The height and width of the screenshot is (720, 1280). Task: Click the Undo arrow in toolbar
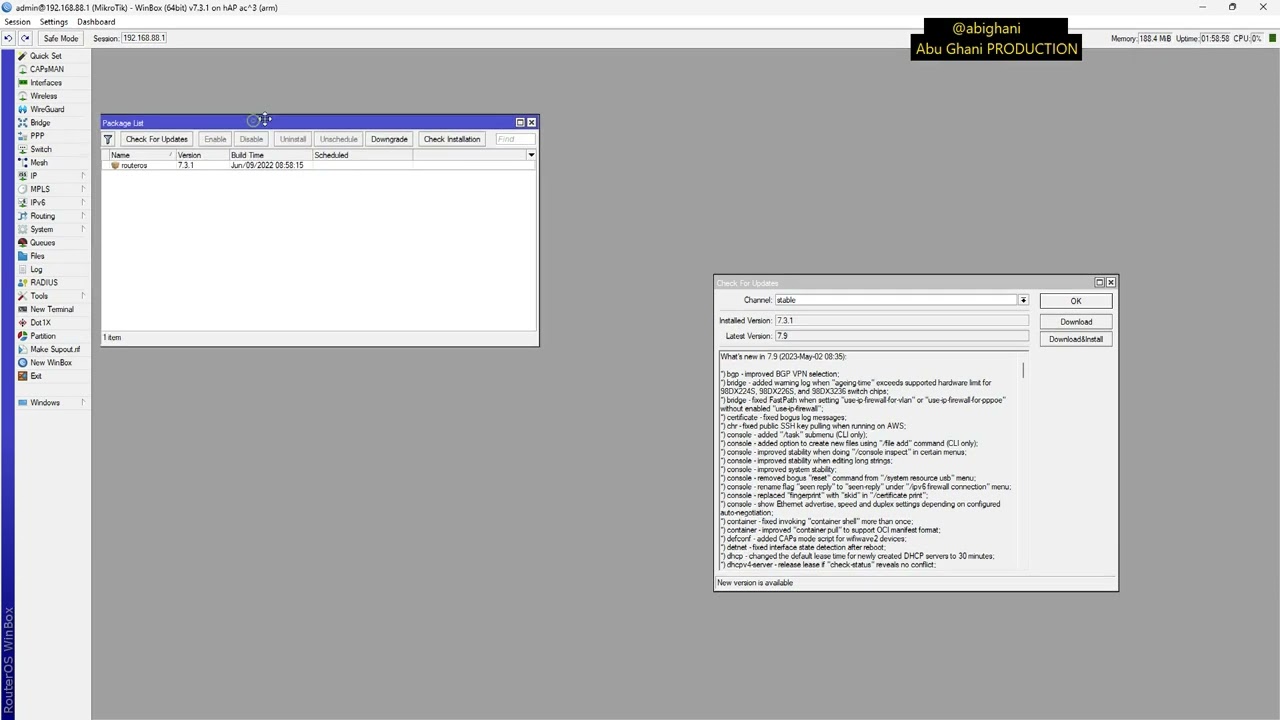[x=8, y=38]
